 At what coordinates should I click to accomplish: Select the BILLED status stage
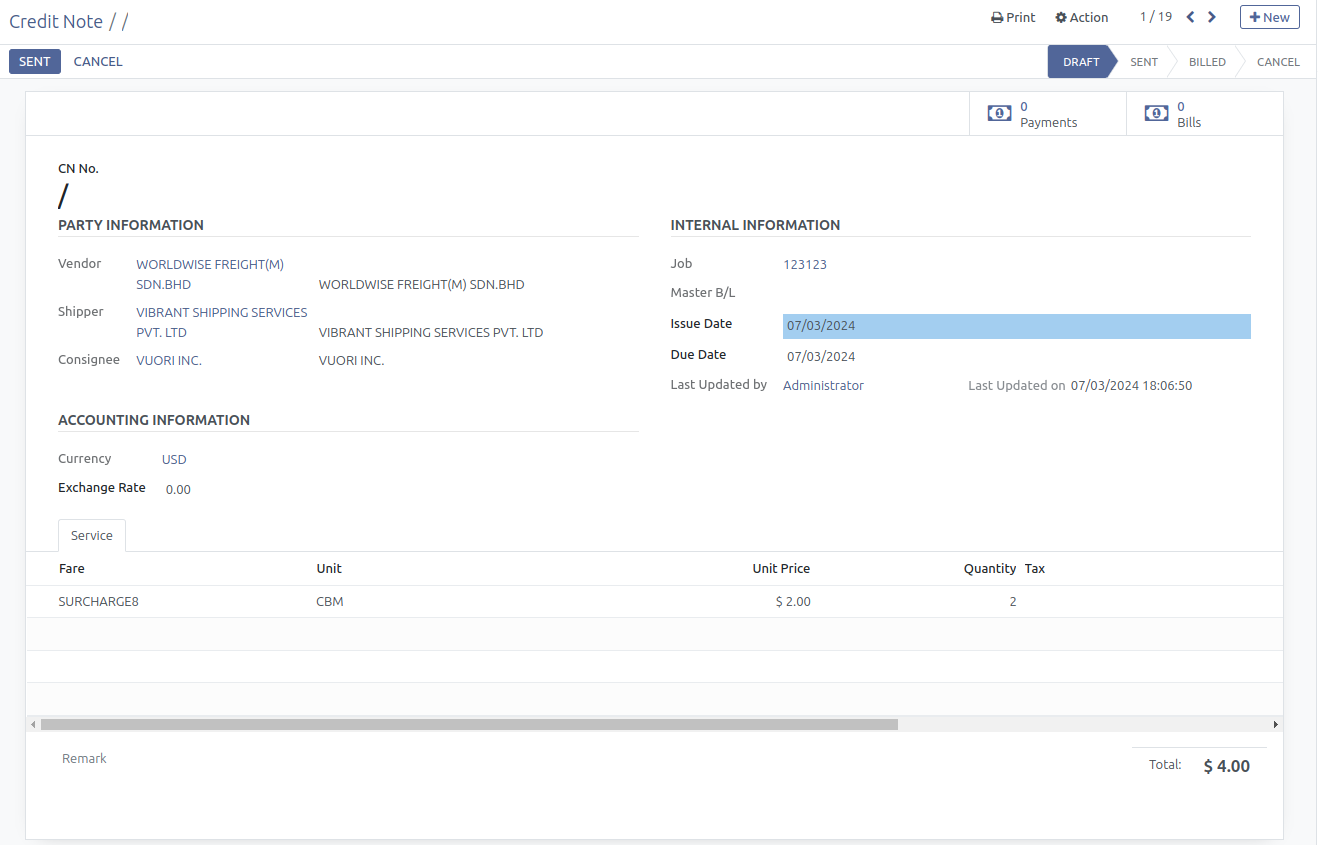pyautogui.click(x=1206, y=62)
